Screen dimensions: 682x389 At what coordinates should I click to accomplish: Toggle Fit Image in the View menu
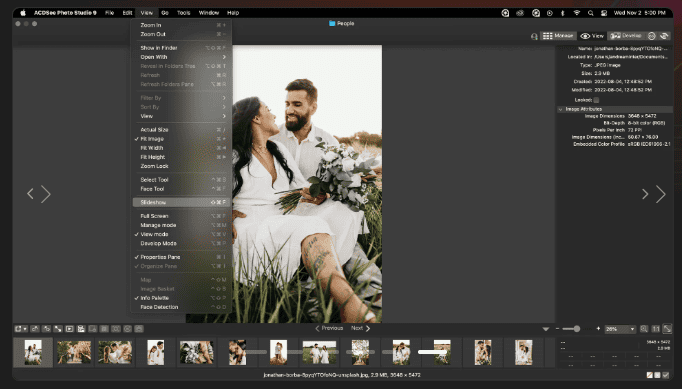[181, 139]
